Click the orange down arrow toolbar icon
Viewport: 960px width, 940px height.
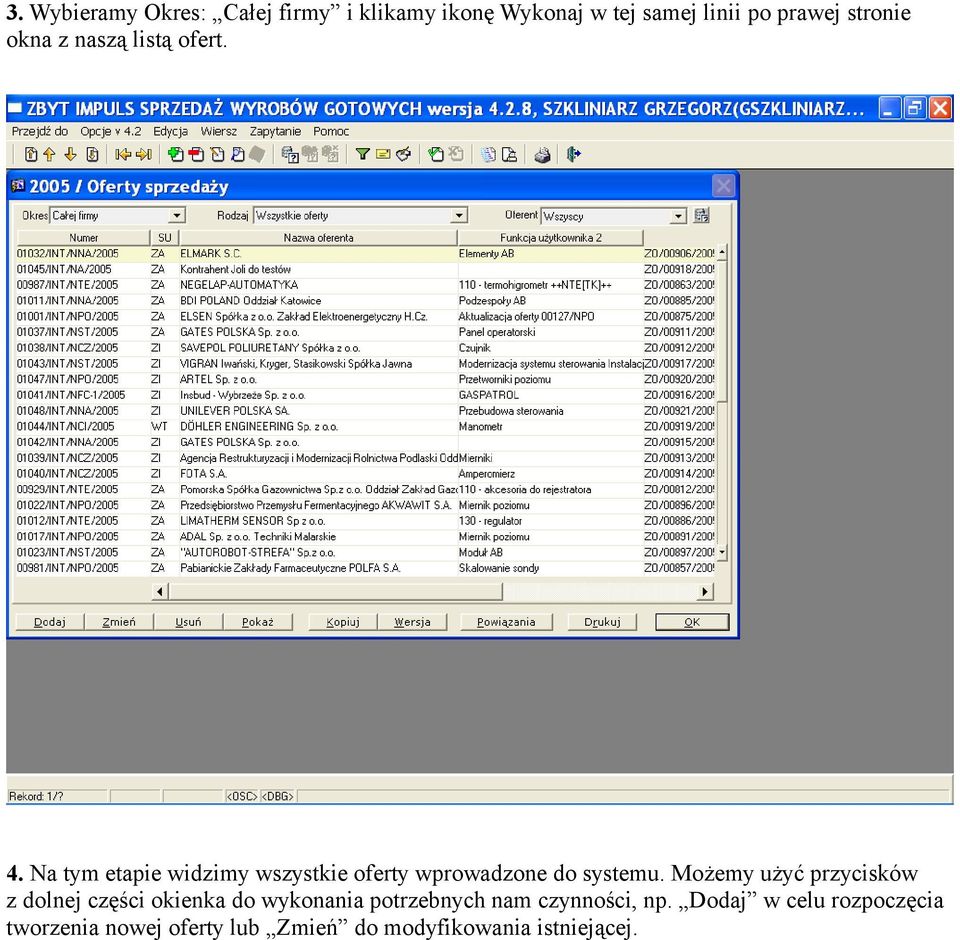pos(70,154)
